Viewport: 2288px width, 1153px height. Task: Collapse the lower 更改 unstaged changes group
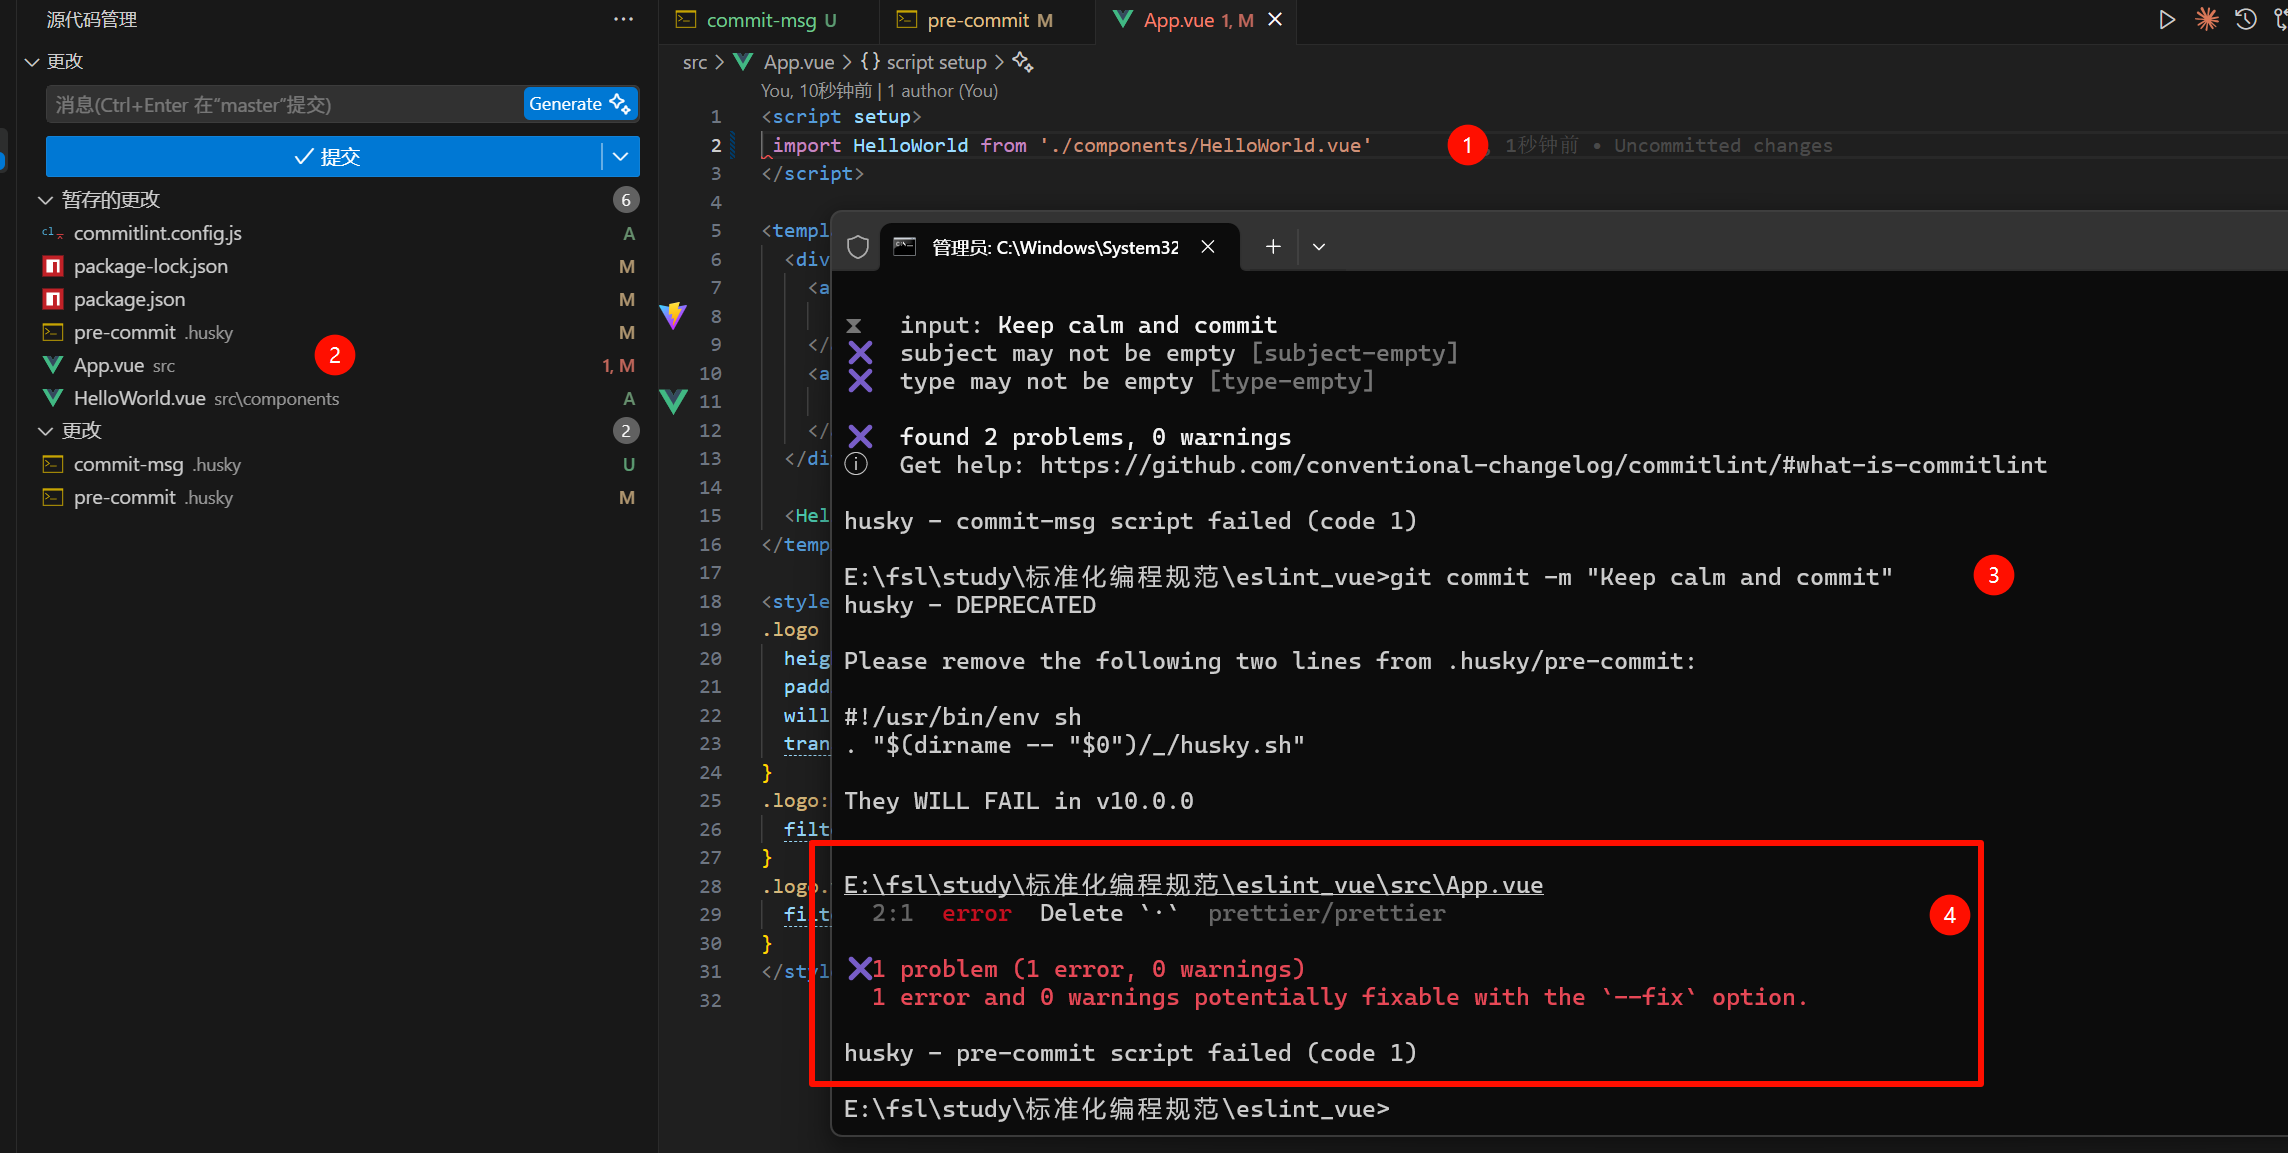pyautogui.click(x=46, y=431)
